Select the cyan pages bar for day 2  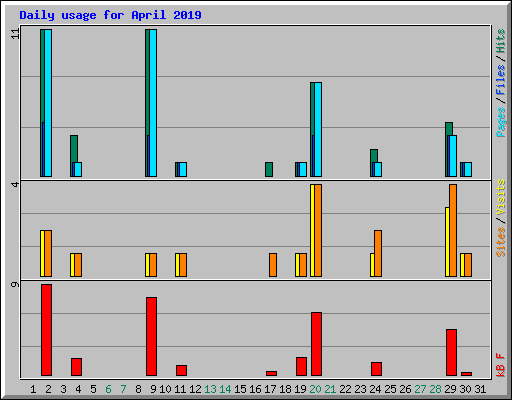(x=48, y=103)
